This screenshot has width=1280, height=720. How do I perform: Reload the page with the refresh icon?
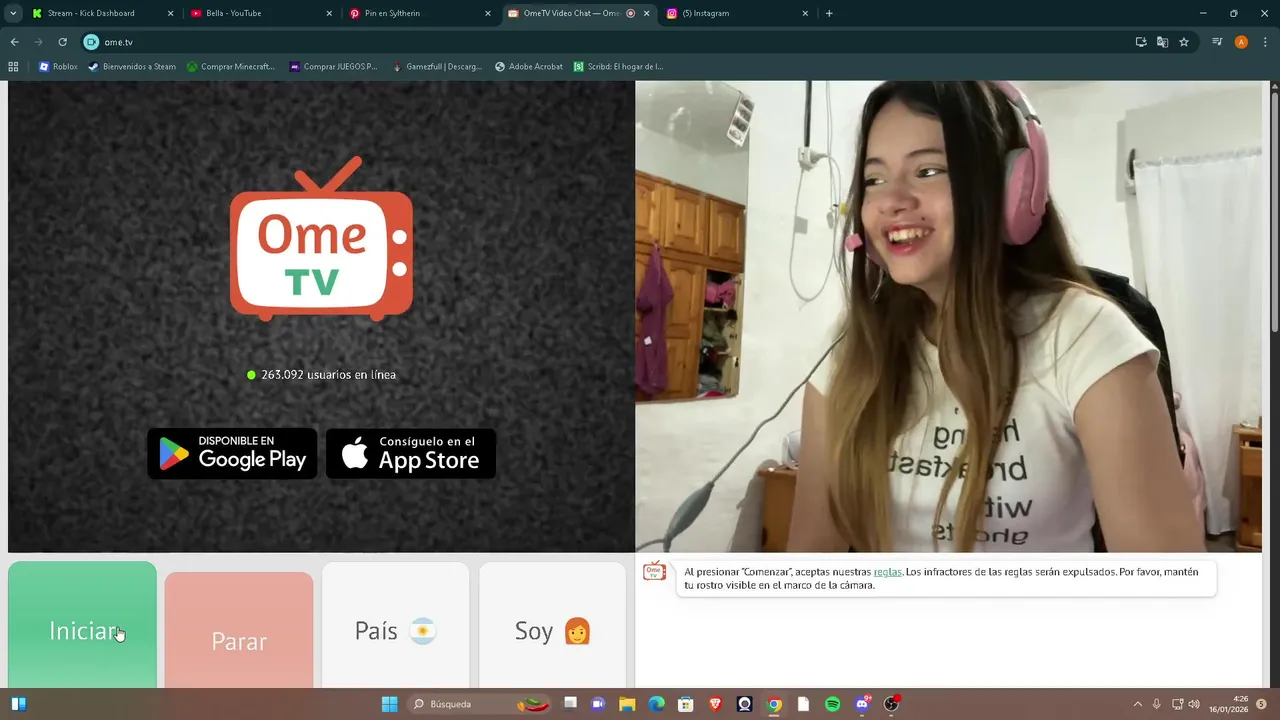coord(62,42)
